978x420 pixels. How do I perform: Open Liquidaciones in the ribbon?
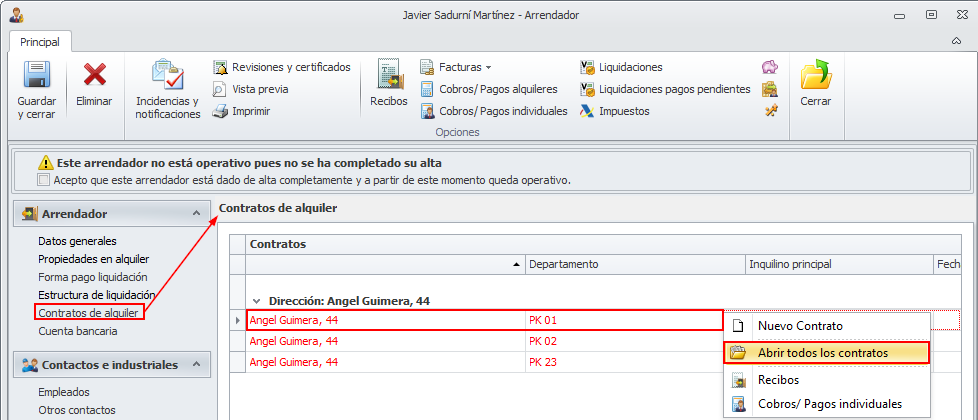(x=621, y=67)
